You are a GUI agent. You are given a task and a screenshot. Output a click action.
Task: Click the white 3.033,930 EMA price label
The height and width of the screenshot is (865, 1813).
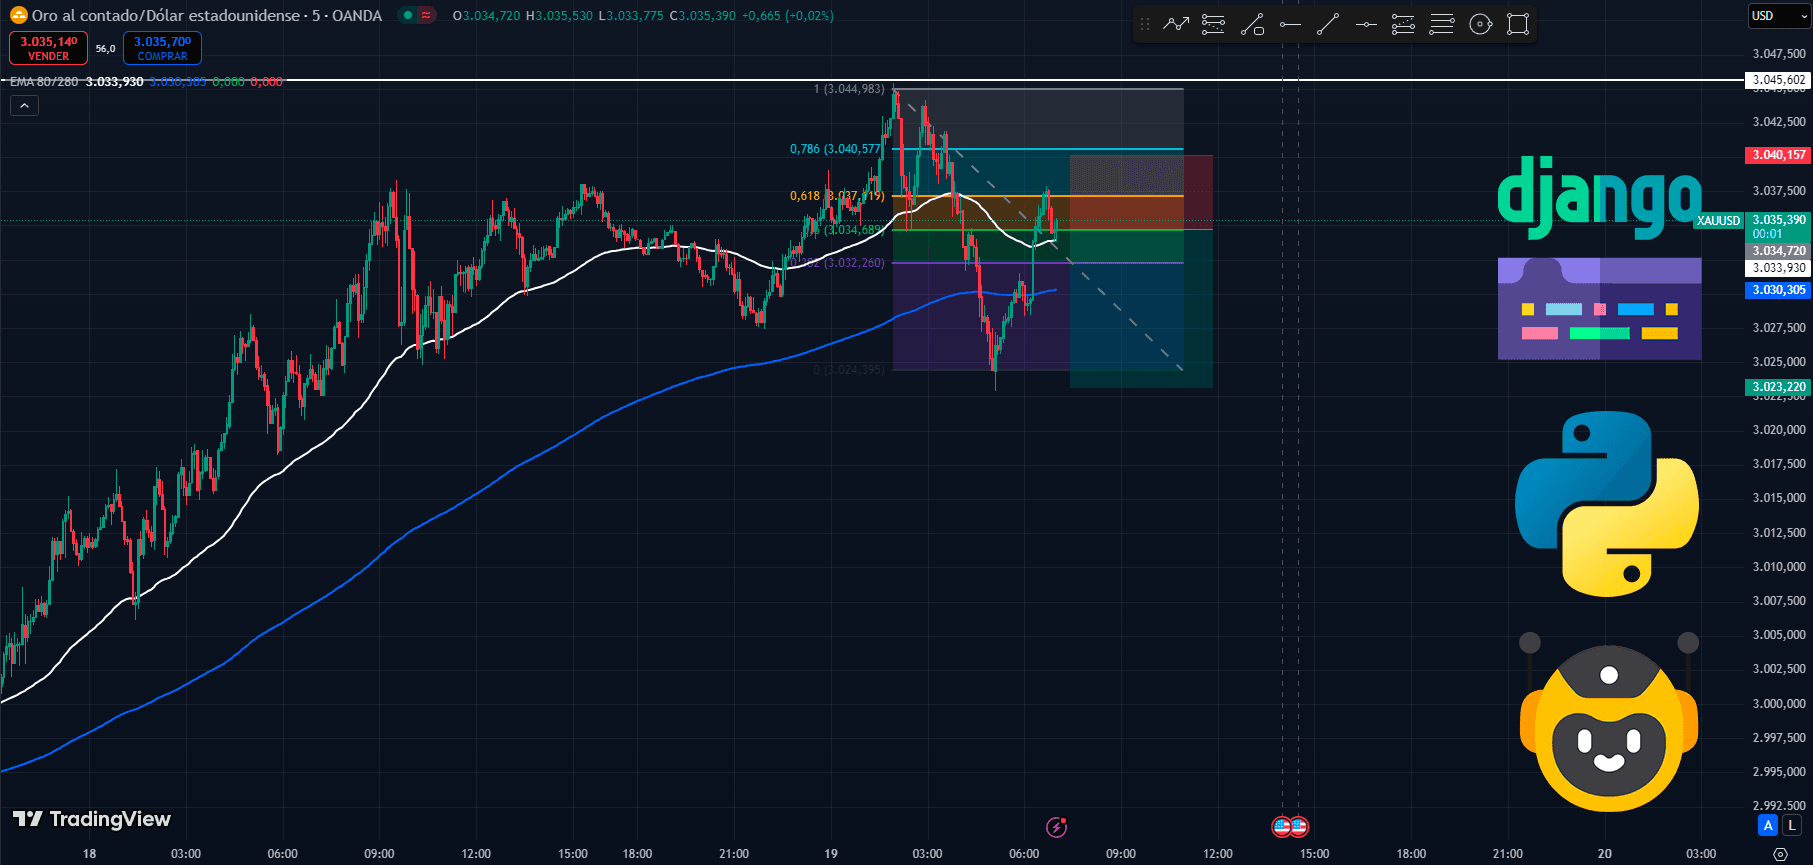pyautogui.click(x=1779, y=268)
